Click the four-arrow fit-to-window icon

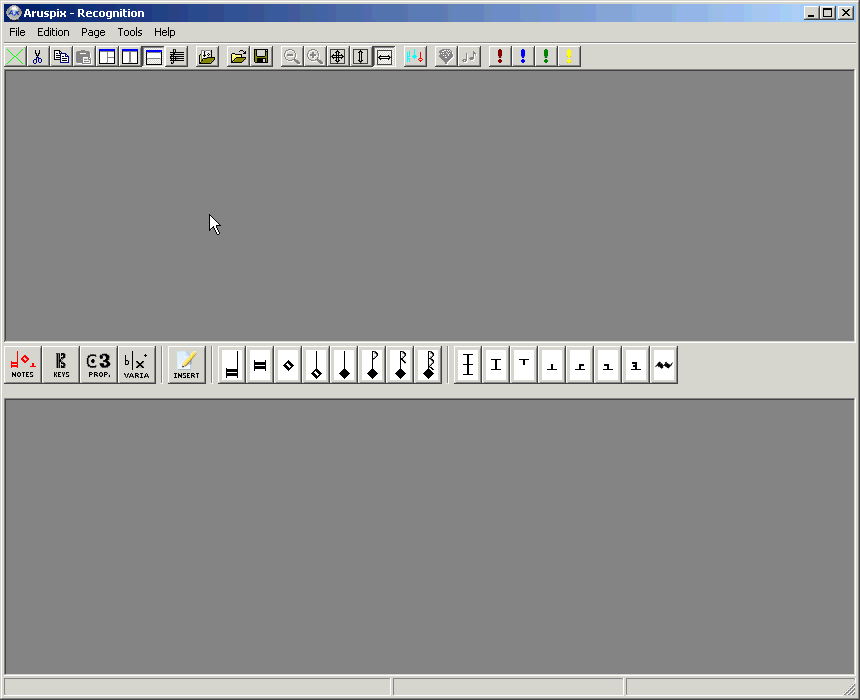(337, 57)
